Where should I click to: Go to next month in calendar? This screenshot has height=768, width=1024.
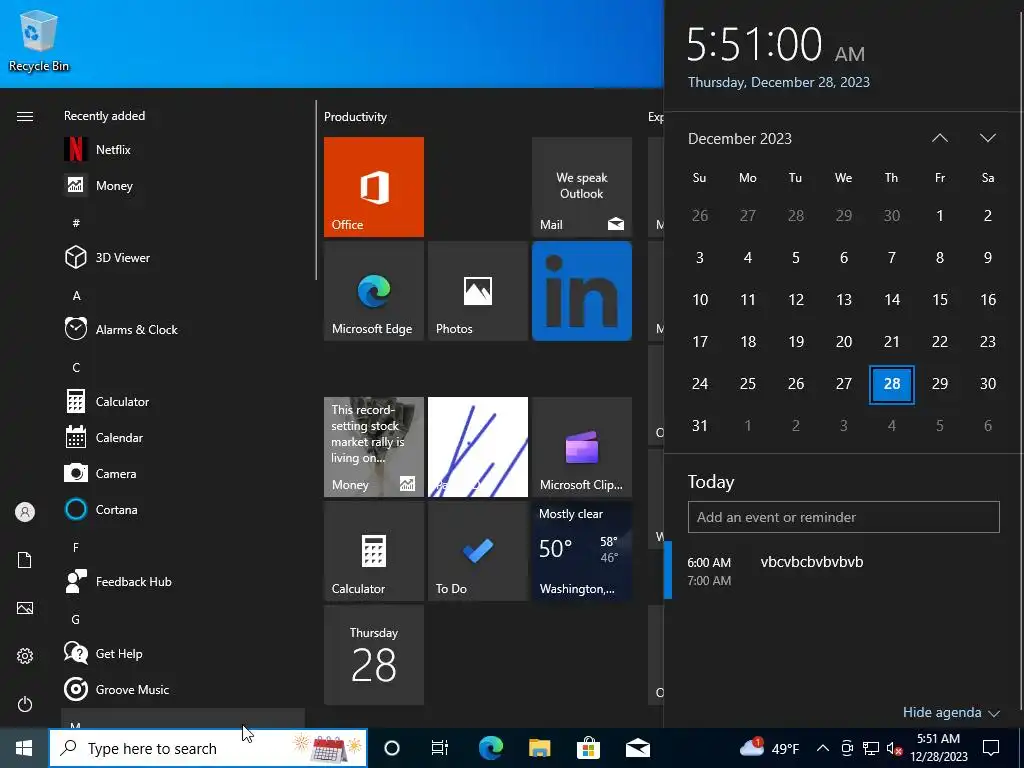[x=987, y=138]
